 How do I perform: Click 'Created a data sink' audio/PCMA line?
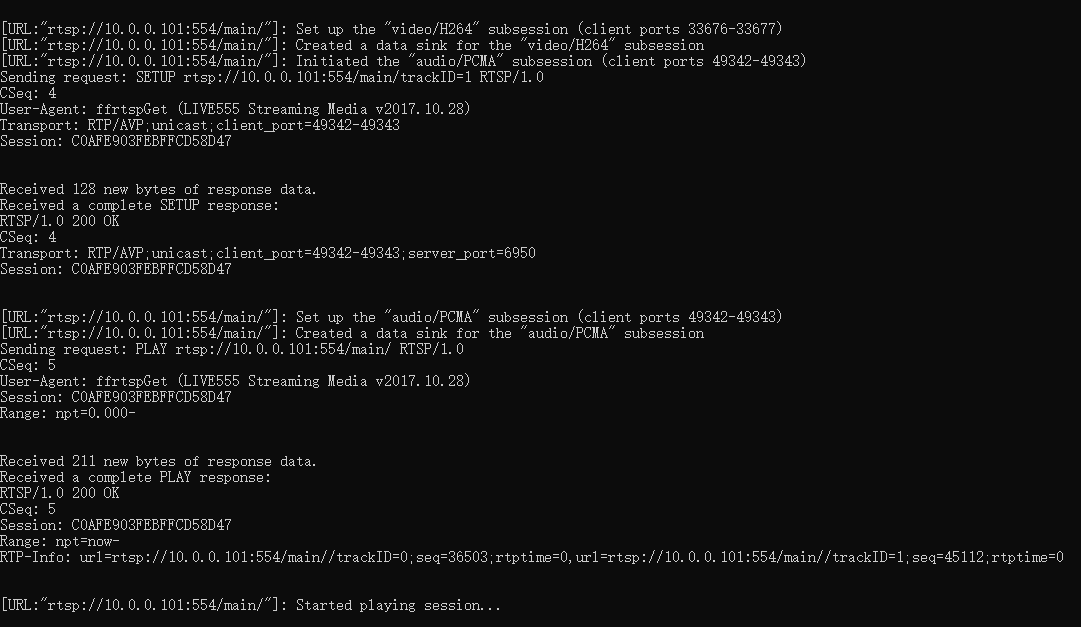click(x=352, y=333)
